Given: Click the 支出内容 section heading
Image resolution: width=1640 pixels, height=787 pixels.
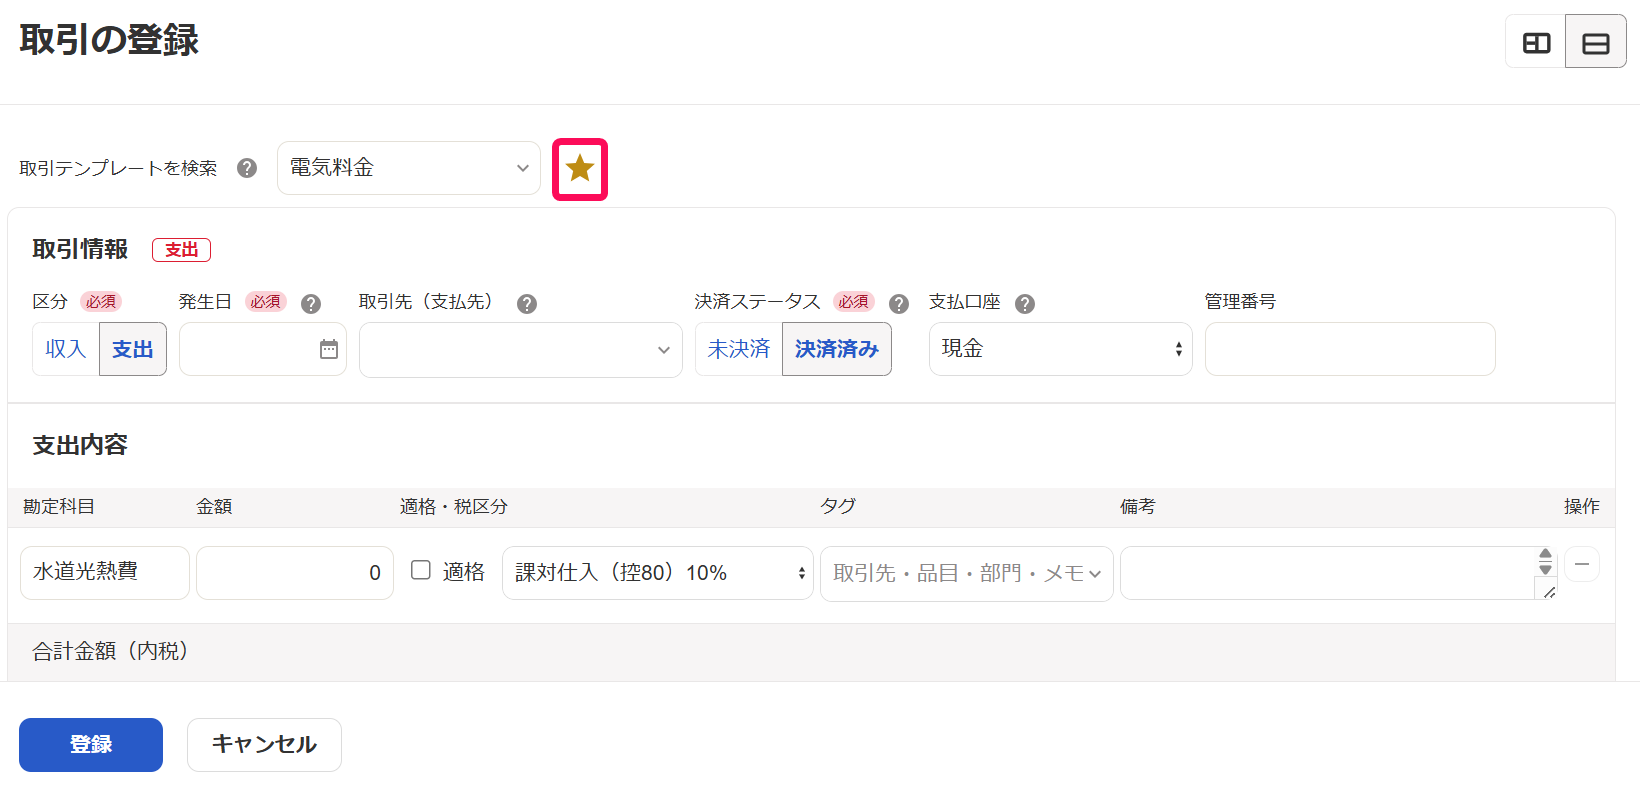Looking at the screenshot, I should 80,445.
